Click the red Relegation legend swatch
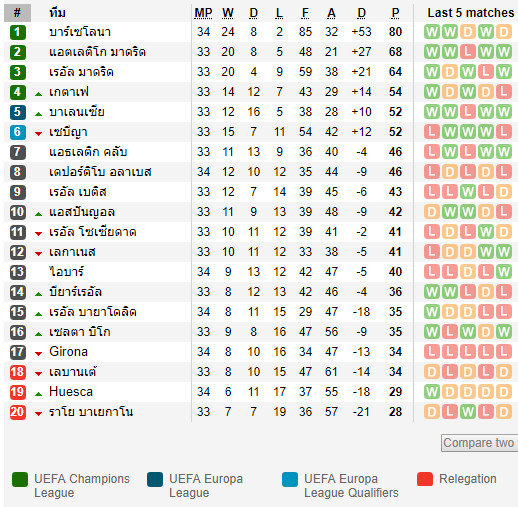The height and width of the screenshot is (507, 518). 425,479
